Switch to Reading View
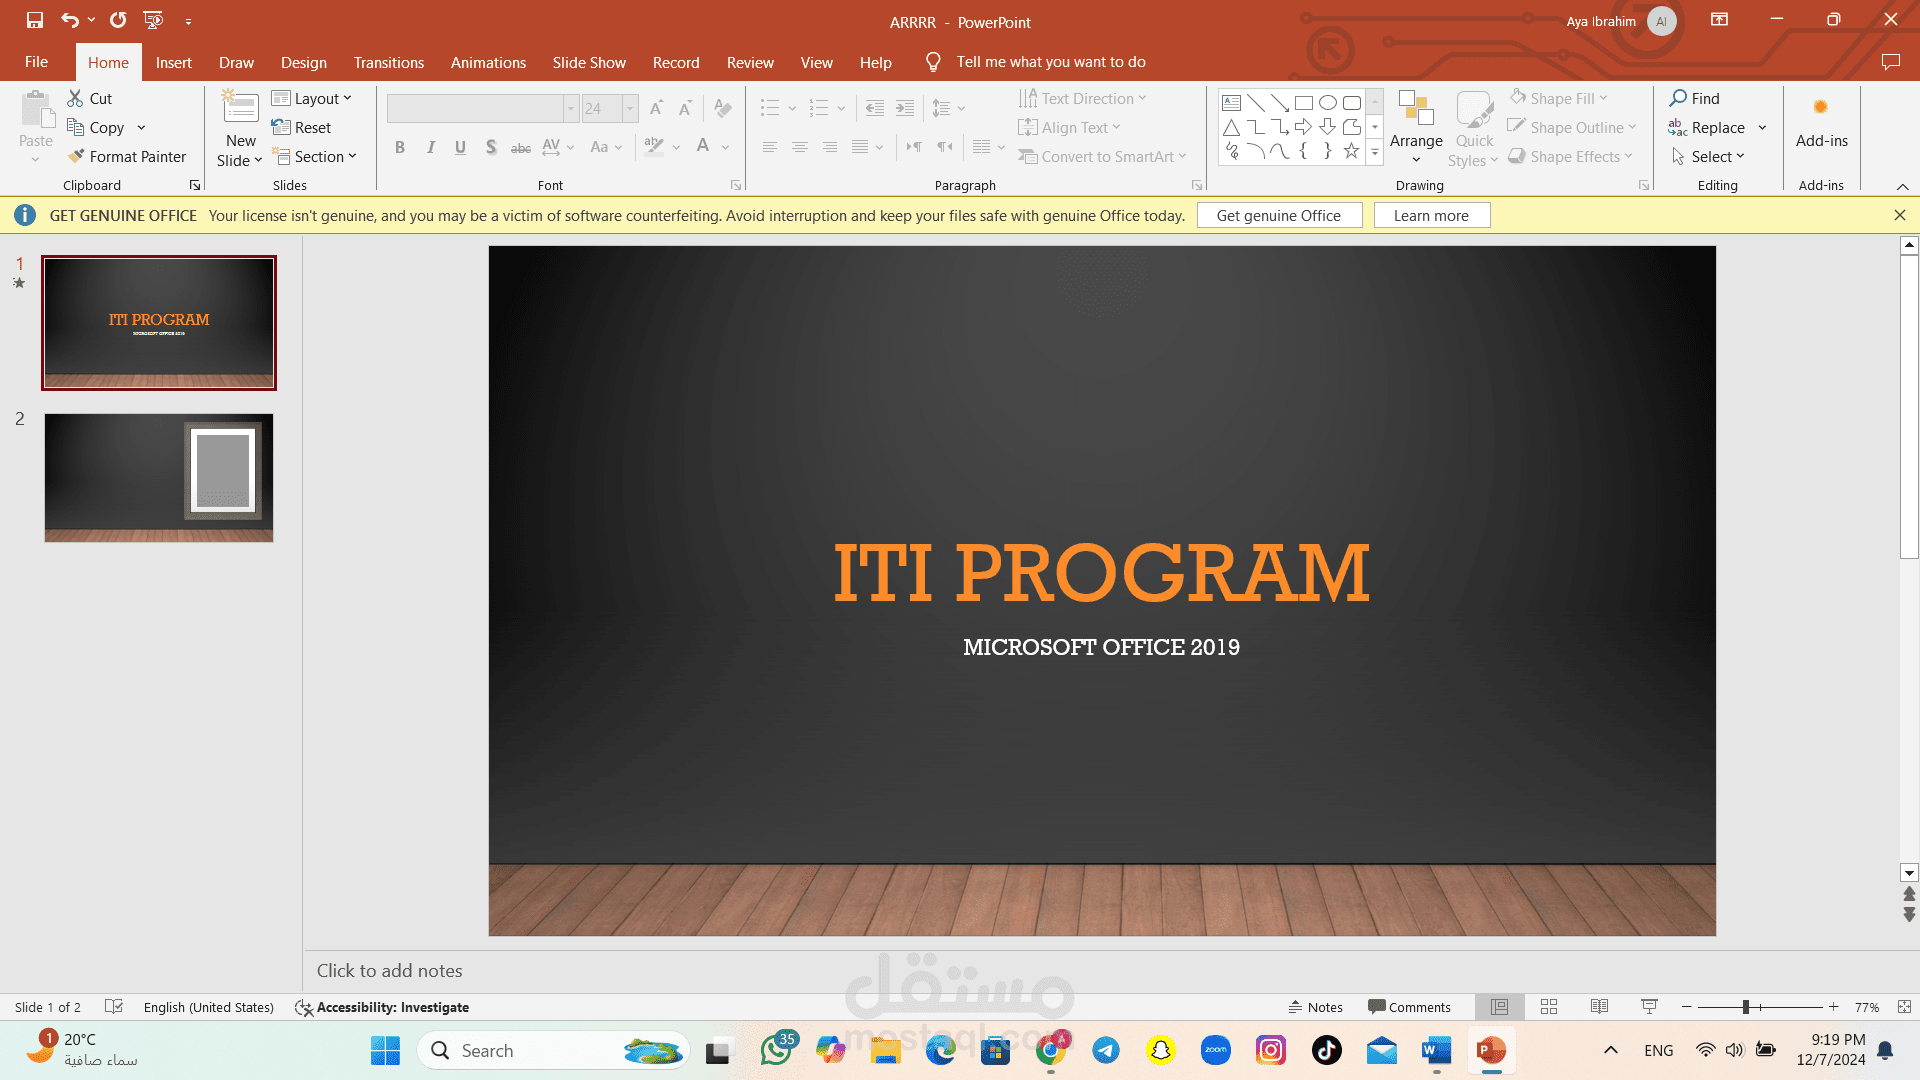The width and height of the screenshot is (1920, 1080). coord(1599,1007)
